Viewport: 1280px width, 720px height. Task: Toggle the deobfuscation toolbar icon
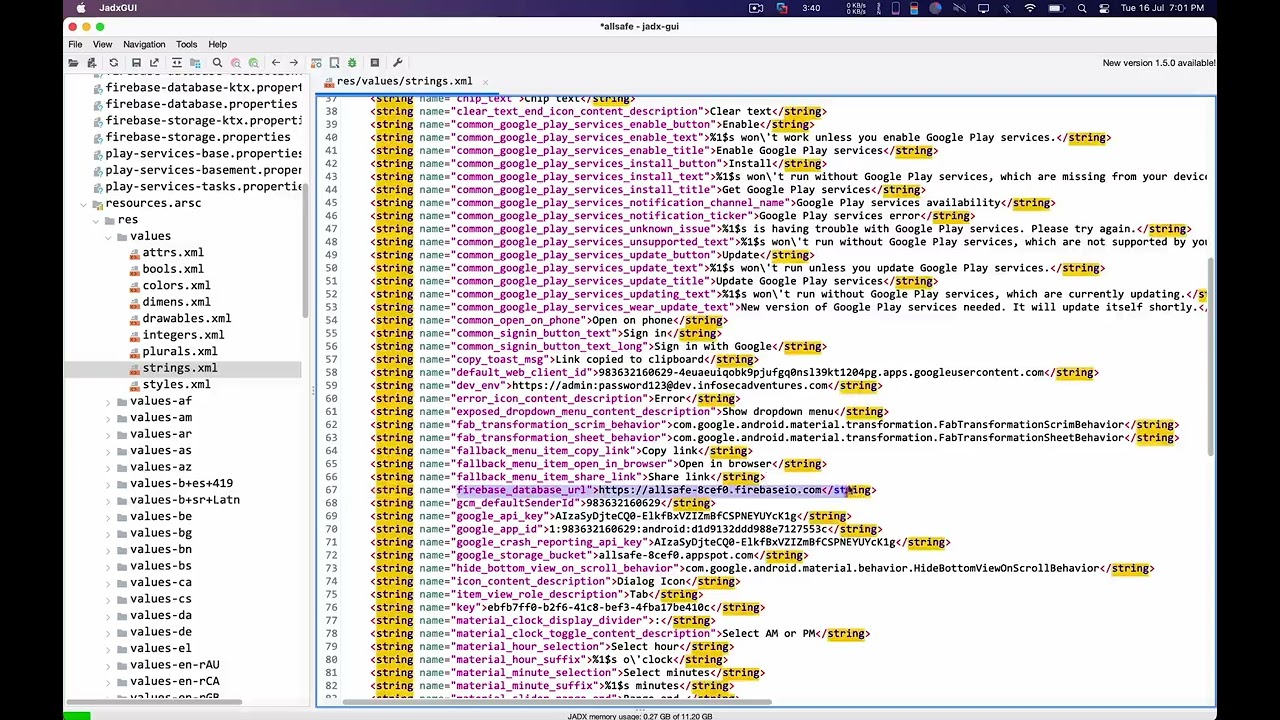(x=316, y=63)
